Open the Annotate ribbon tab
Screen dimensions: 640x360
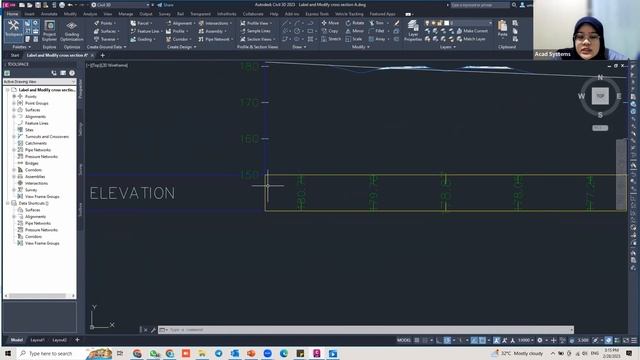[x=49, y=14]
